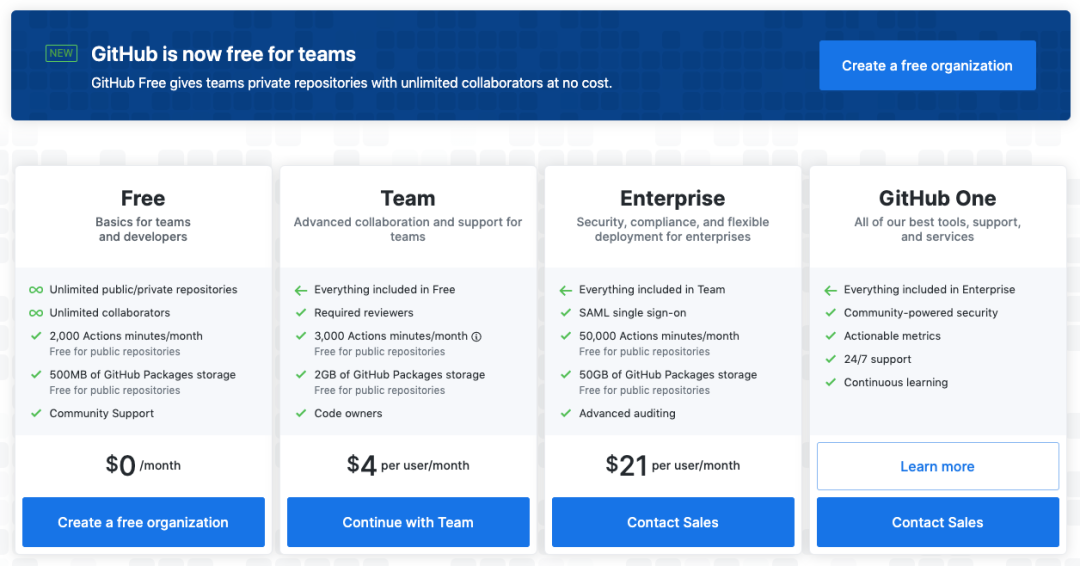1080x566 pixels.
Task: Click checkmark next to SAML single sign-on
Action: pyautogui.click(x=565, y=313)
